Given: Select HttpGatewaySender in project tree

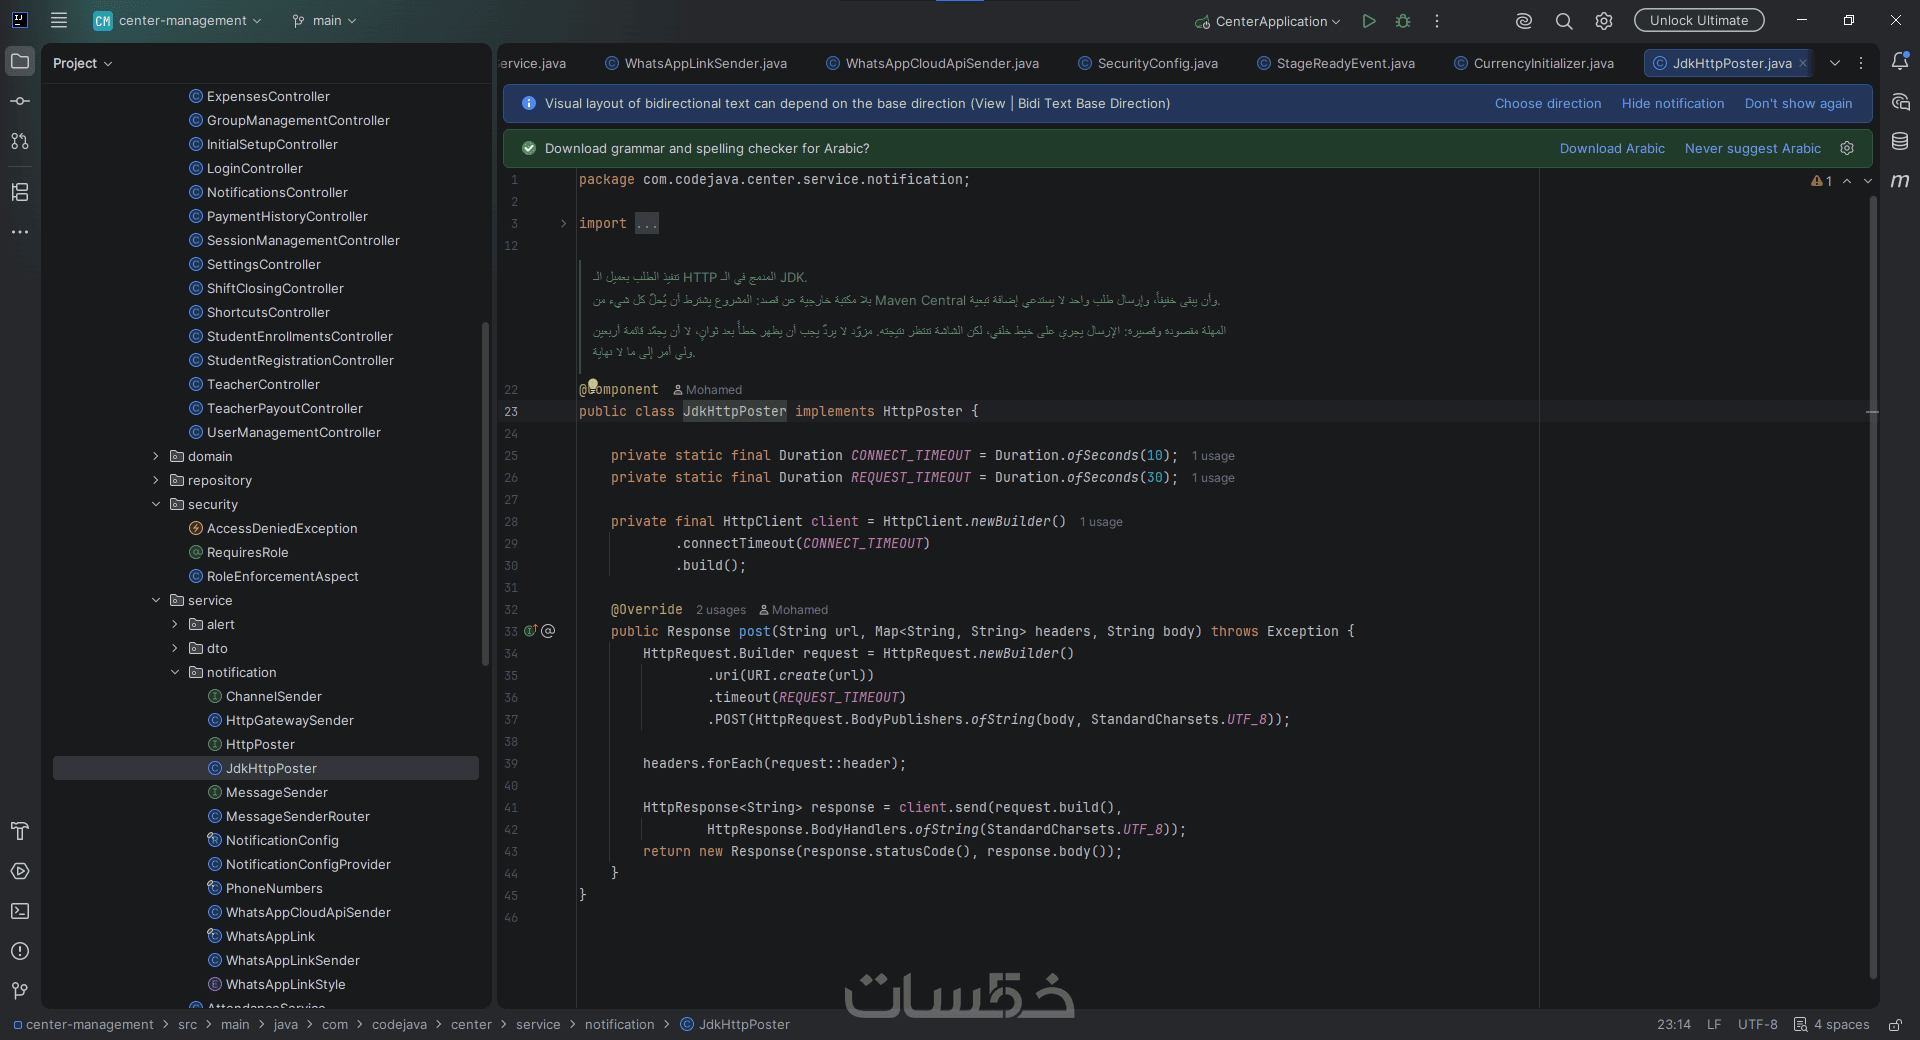Looking at the screenshot, I should click(289, 720).
